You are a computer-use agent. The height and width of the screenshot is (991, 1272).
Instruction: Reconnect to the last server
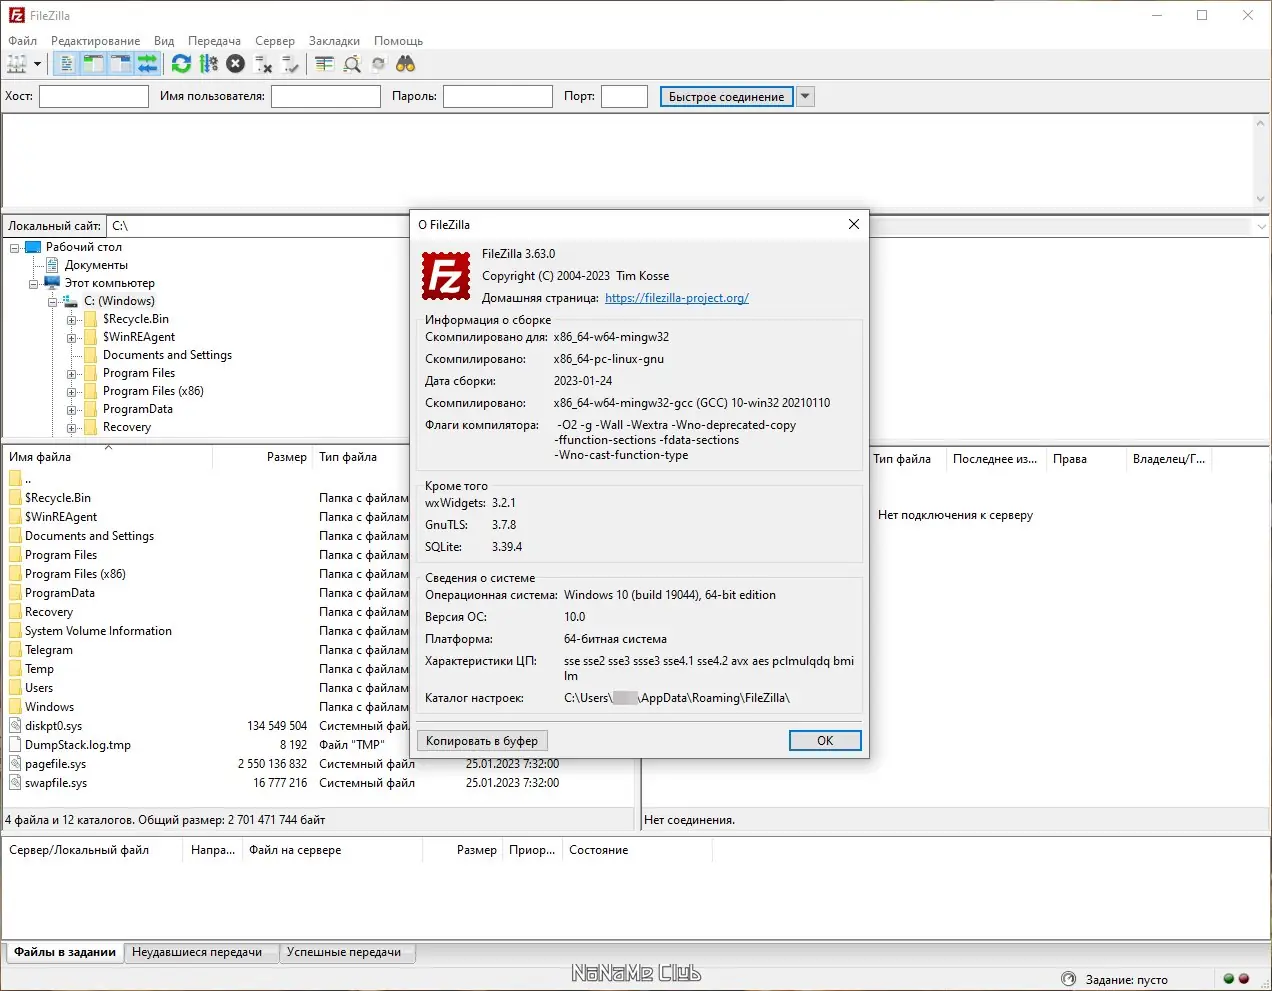tap(290, 64)
